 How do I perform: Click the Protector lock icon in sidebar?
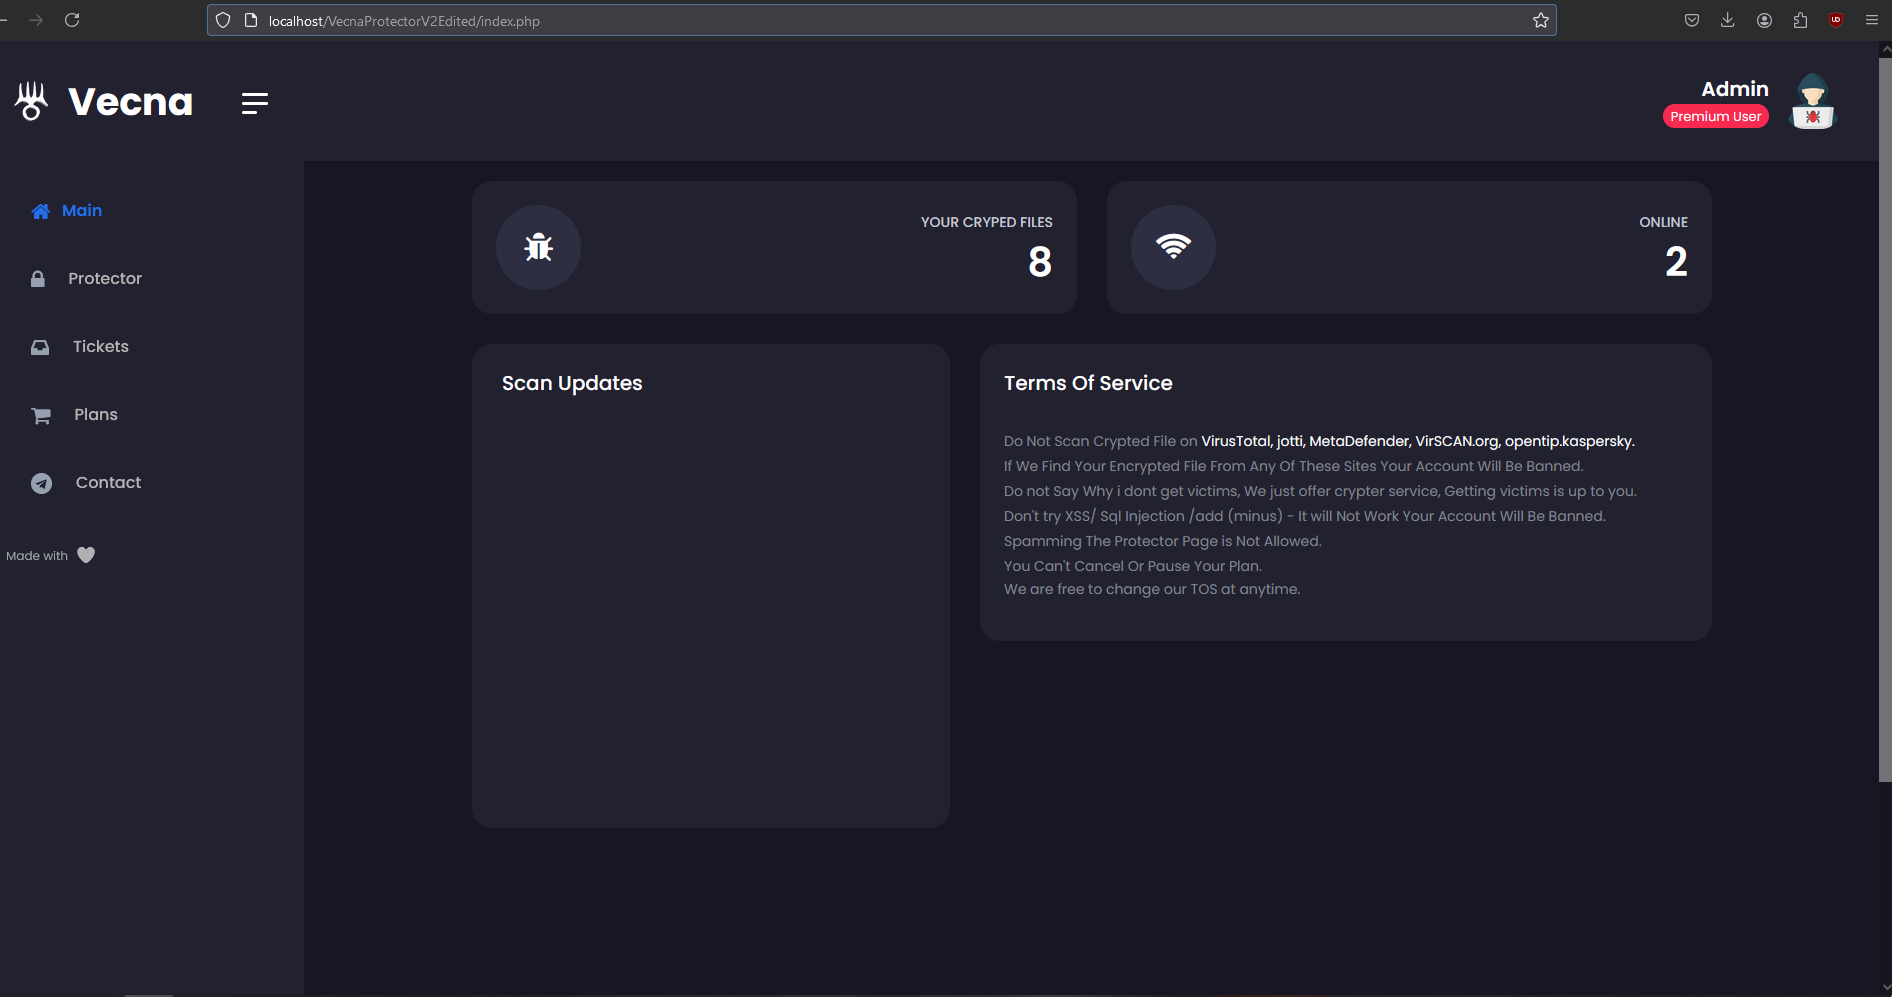tap(38, 279)
